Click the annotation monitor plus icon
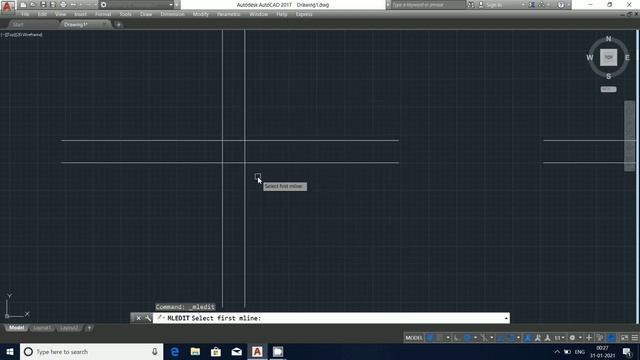This screenshot has width=640, height=360. 589,338
